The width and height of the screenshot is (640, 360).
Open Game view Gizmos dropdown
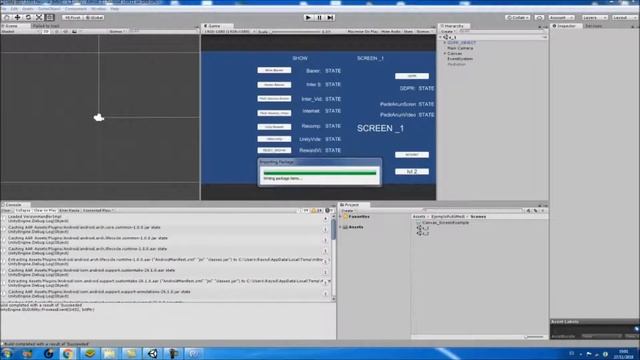pyautogui.click(x=424, y=31)
